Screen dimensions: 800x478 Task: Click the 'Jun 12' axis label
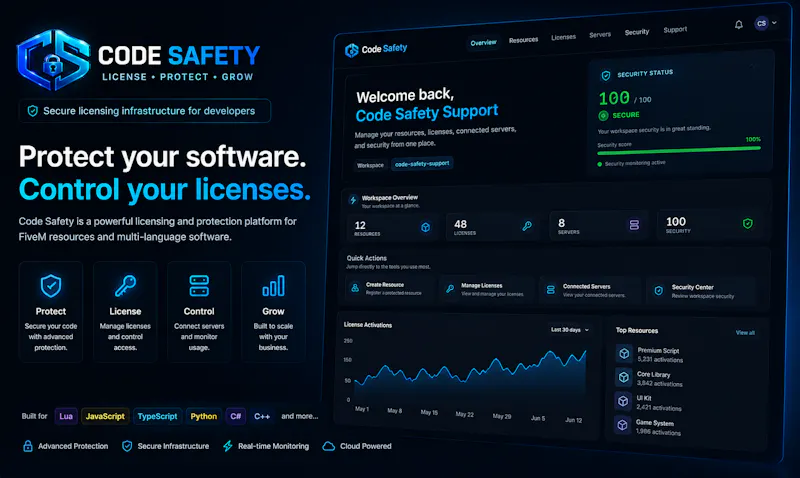pyautogui.click(x=573, y=420)
